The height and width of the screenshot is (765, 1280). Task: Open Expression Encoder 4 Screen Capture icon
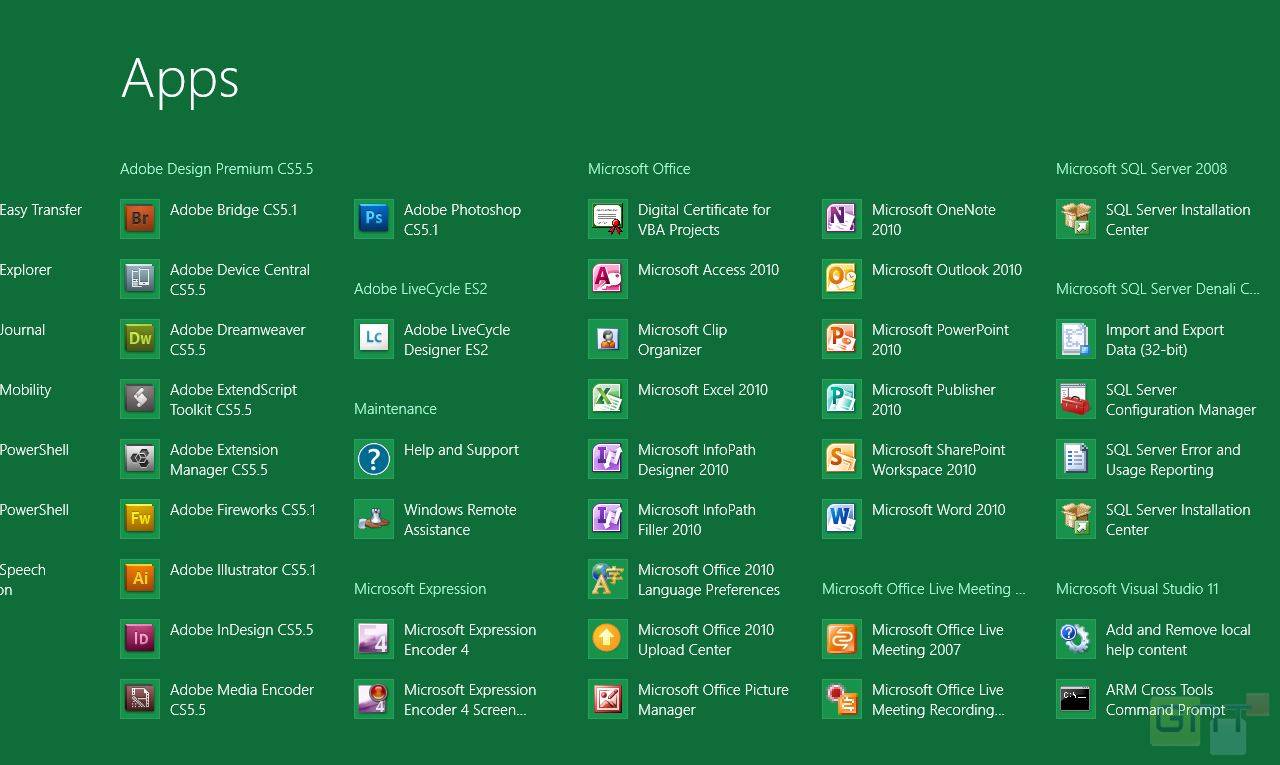point(374,699)
